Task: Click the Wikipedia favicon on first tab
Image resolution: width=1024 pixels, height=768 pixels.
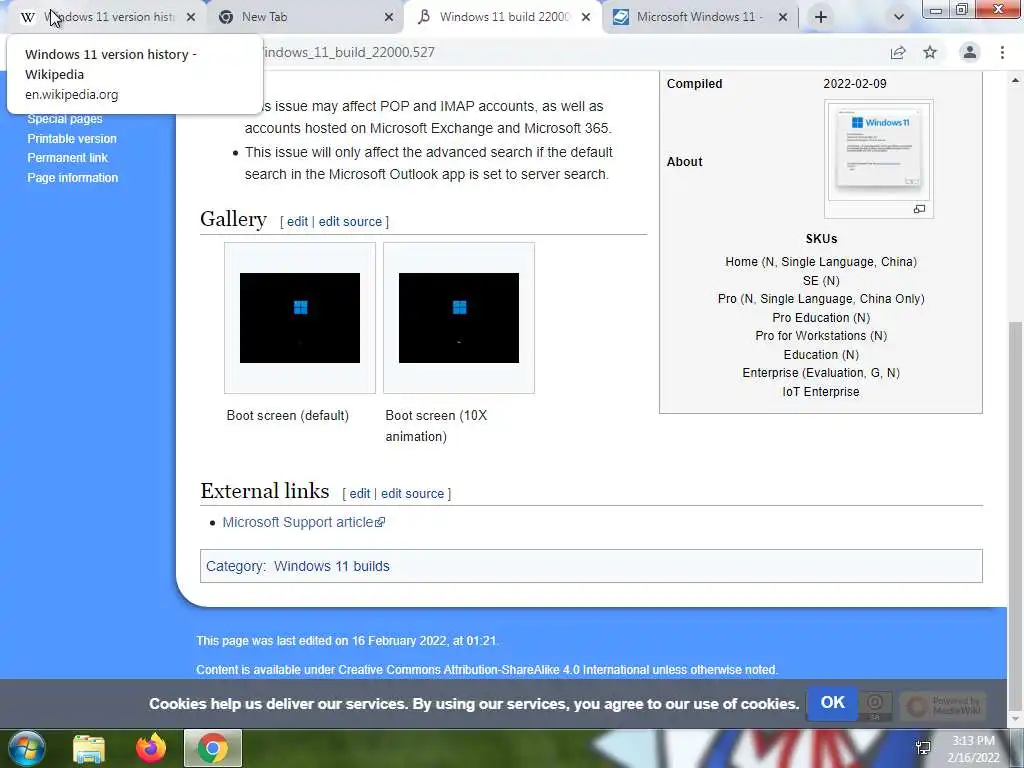Action: point(27,18)
